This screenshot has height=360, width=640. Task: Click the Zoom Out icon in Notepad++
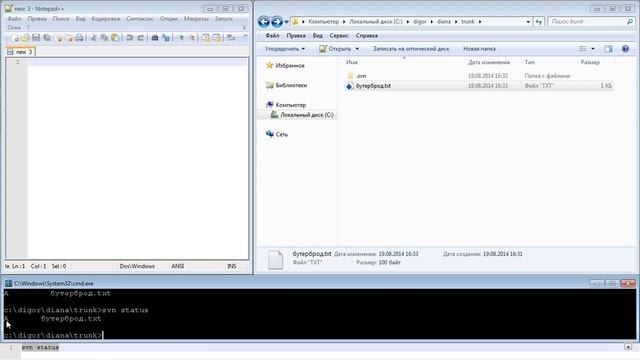pyautogui.click(x=191, y=38)
